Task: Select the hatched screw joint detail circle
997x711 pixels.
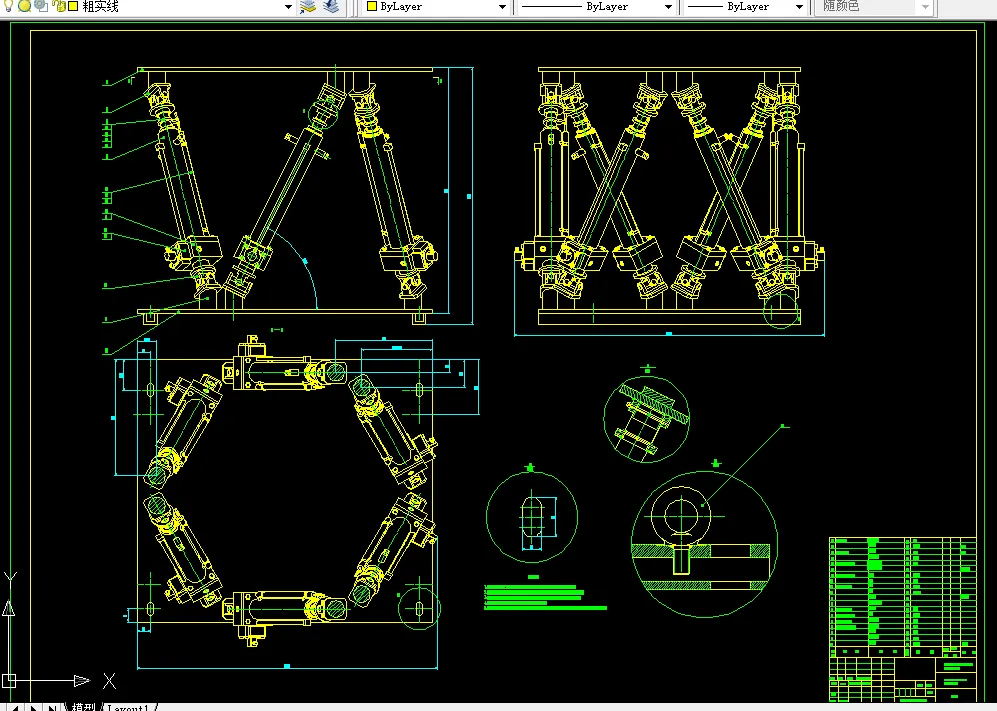Action: (x=647, y=420)
